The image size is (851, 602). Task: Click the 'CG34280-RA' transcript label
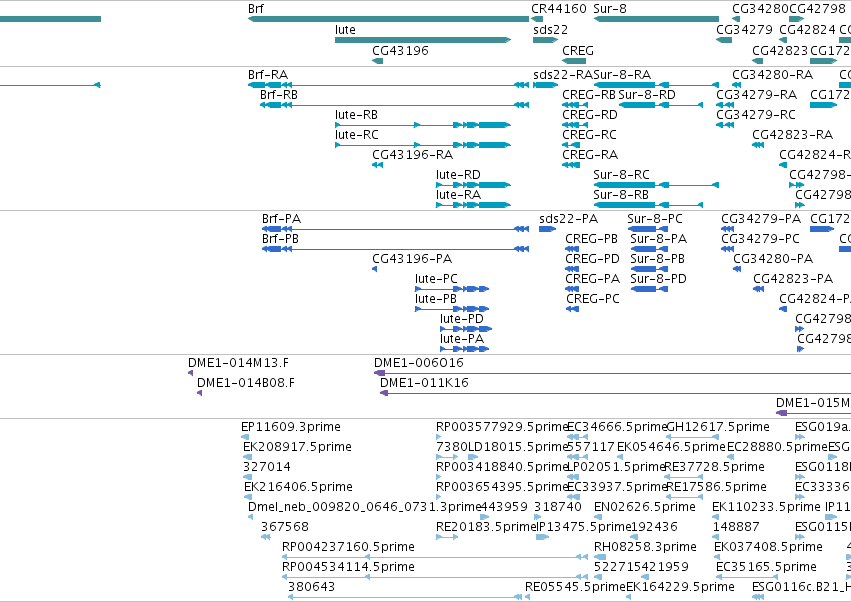tap(772, 74)
